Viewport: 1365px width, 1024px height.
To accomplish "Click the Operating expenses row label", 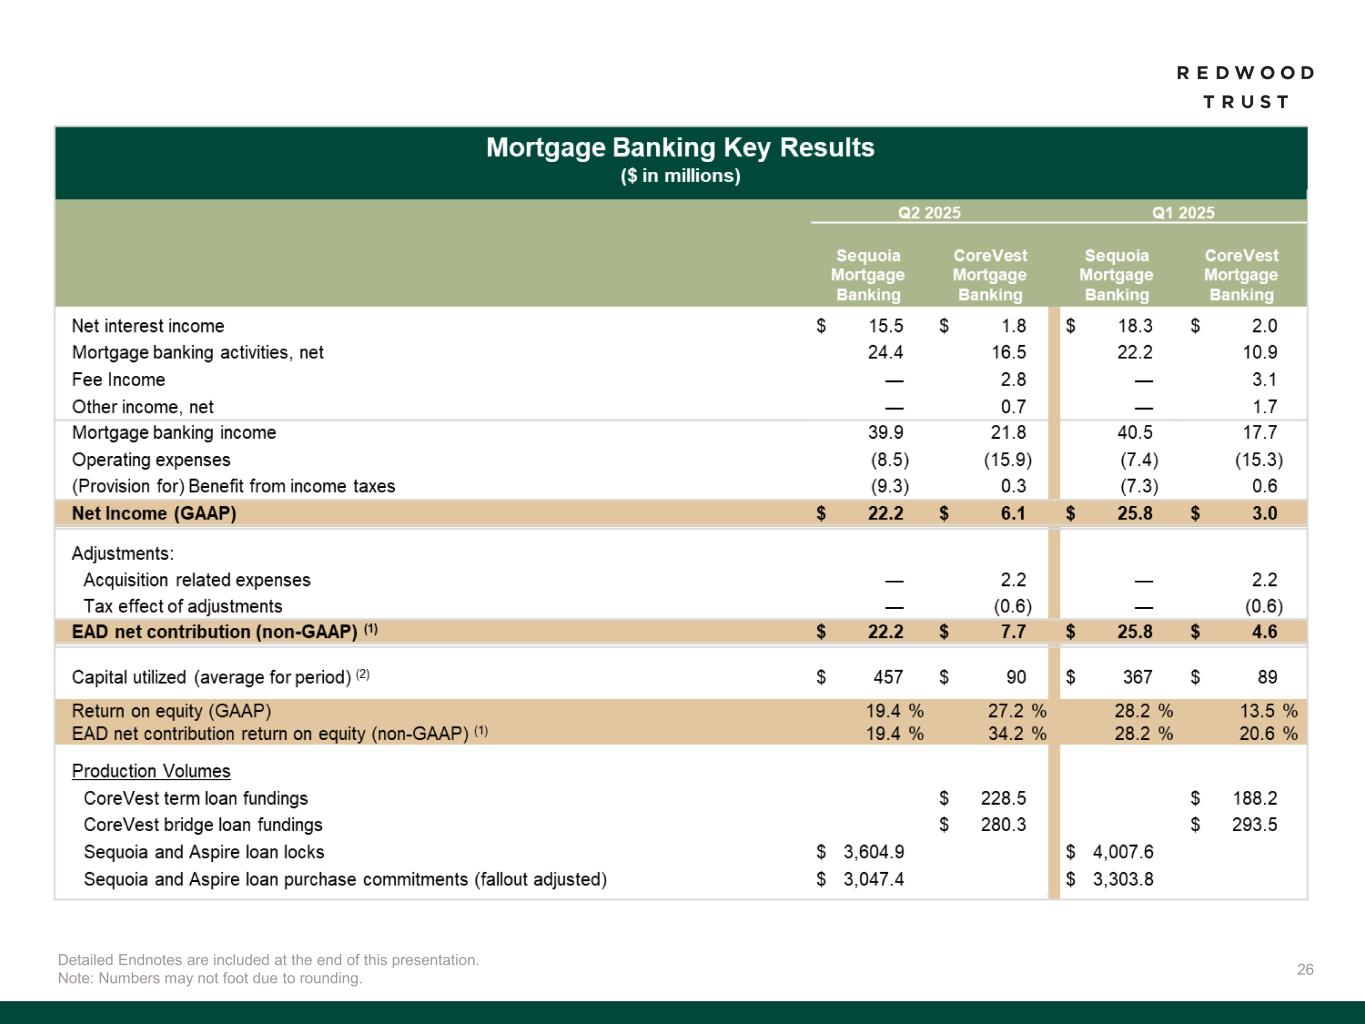I will click(x=151, y=460).
